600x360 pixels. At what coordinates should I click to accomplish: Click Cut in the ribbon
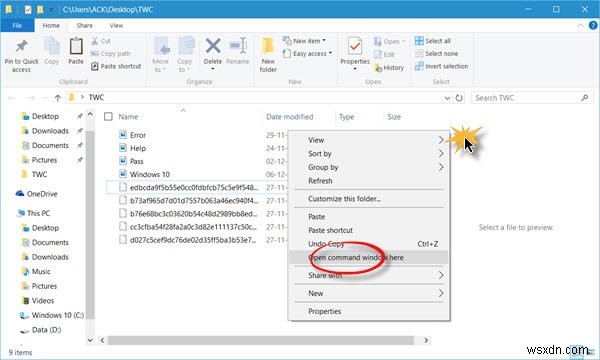pyautogui.click(x=101, y=41)
